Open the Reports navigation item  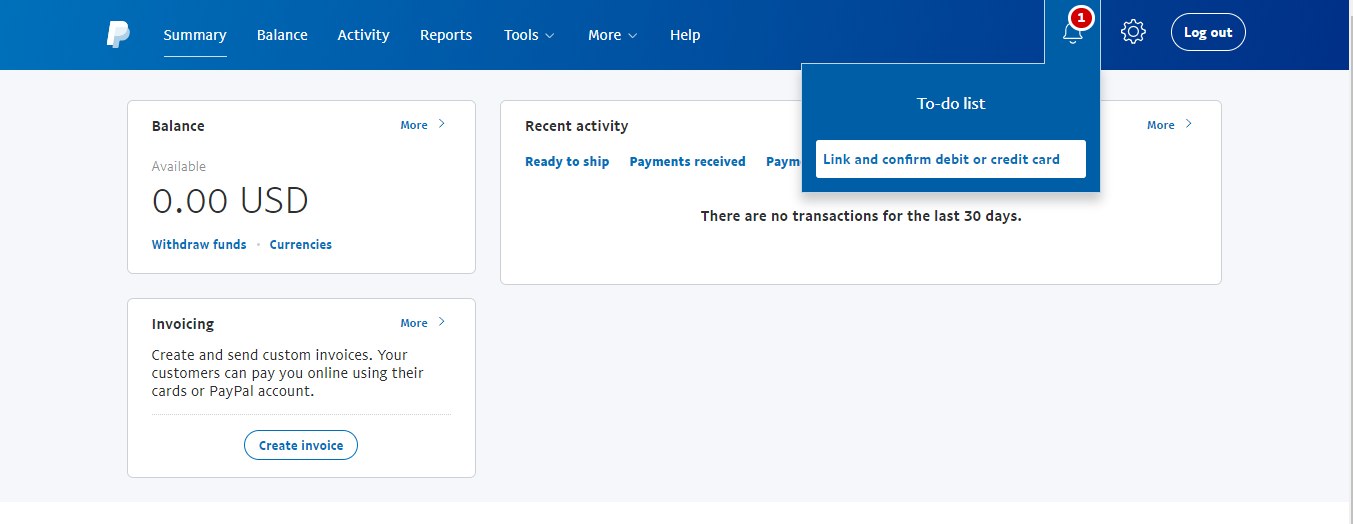click(446, 35)
